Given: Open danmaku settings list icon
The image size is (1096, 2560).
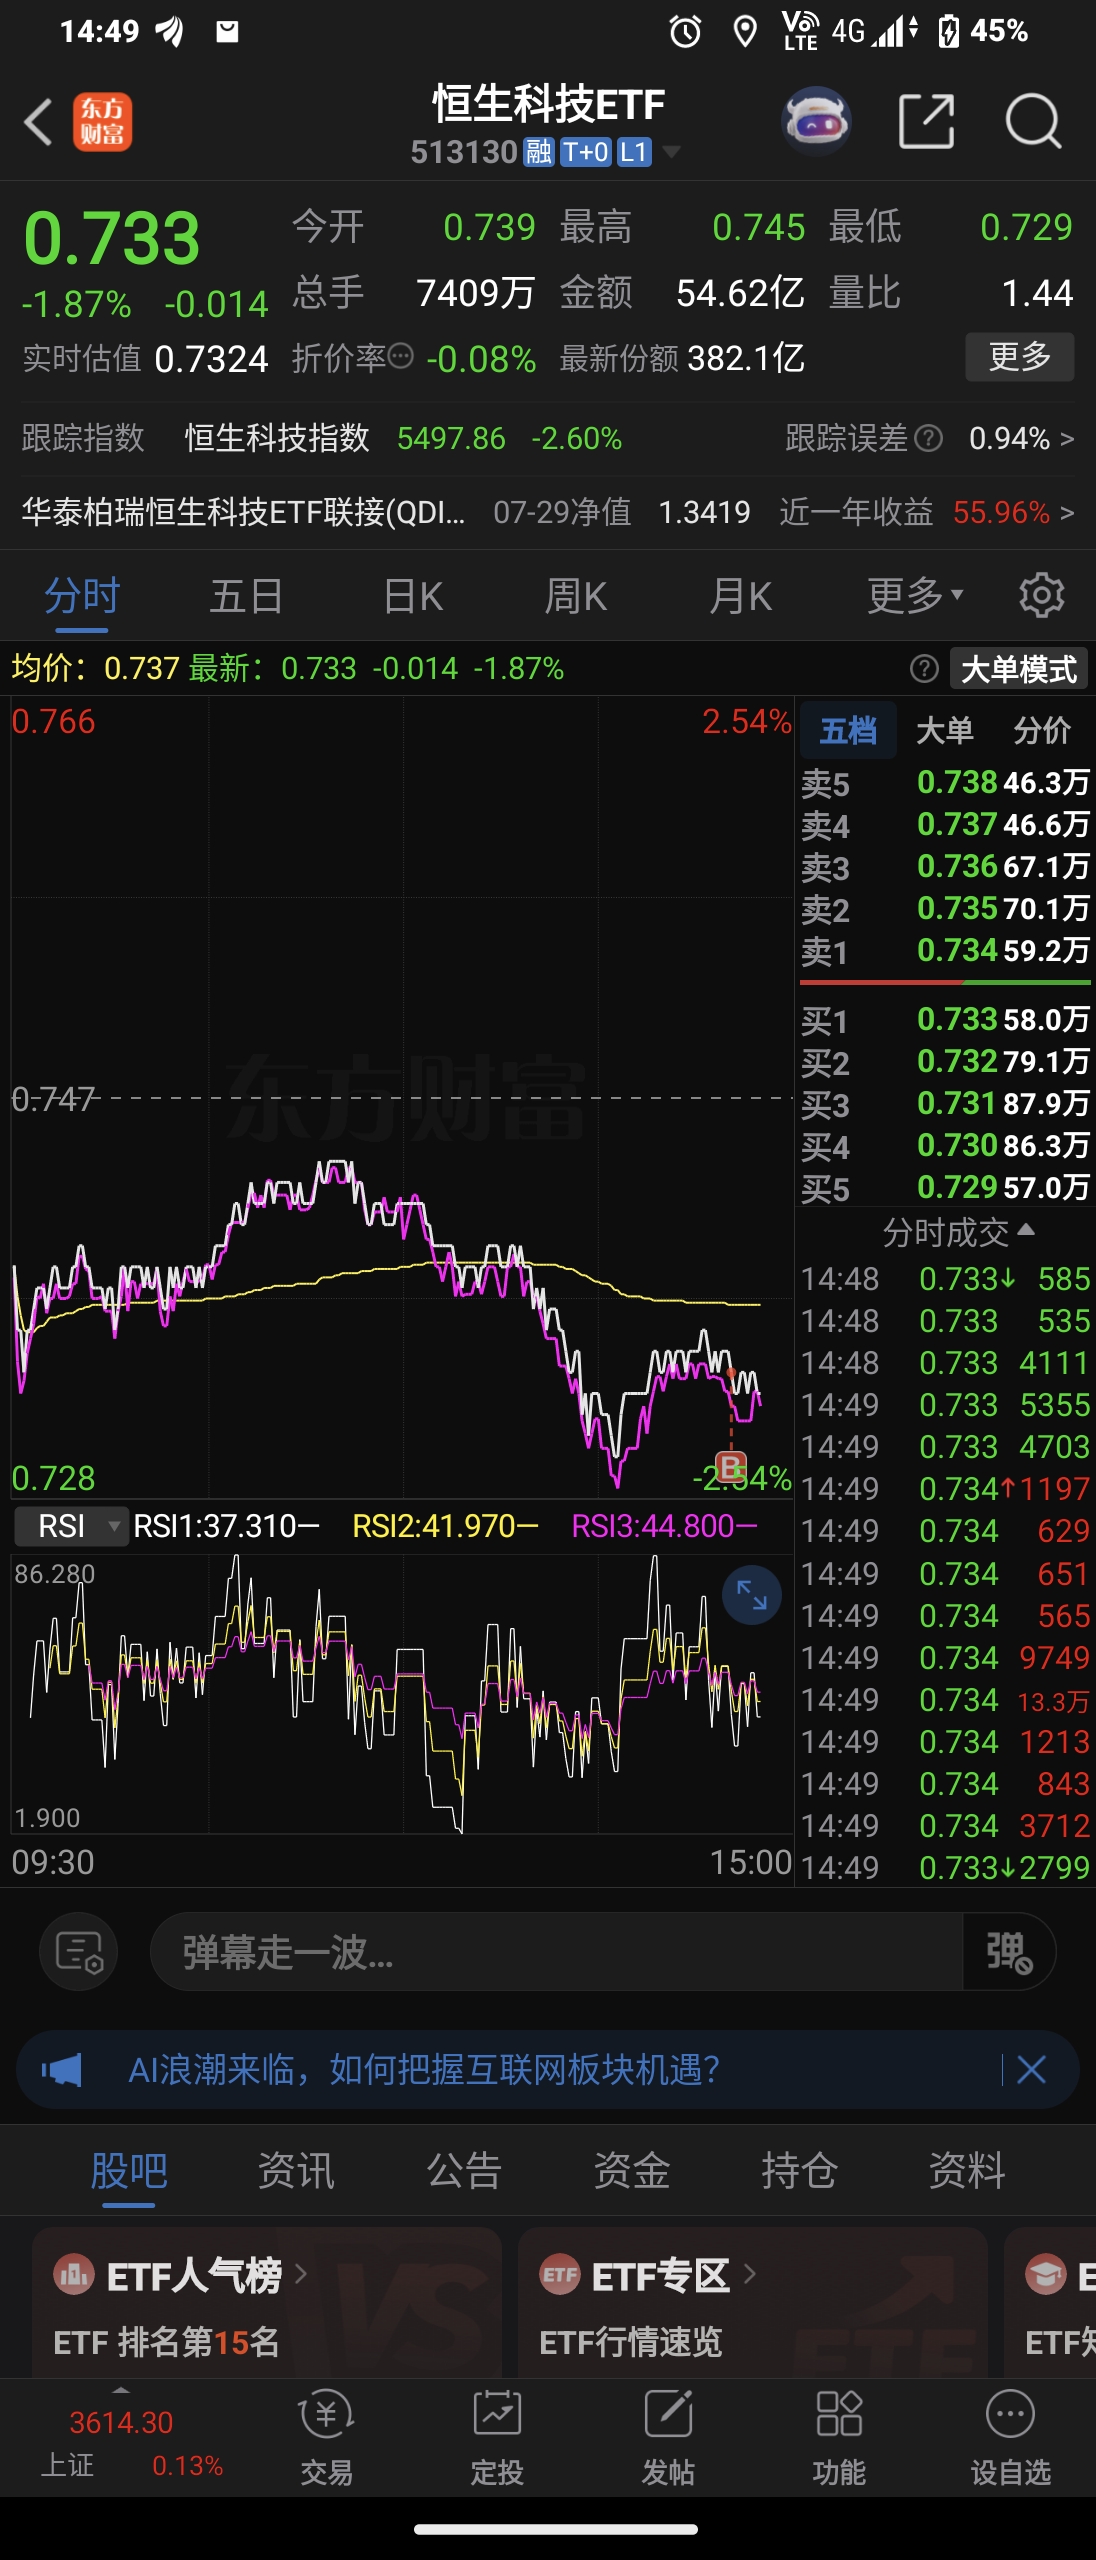Looking at the screenshot, I should pyautogui.click(x=78, y=1952).
